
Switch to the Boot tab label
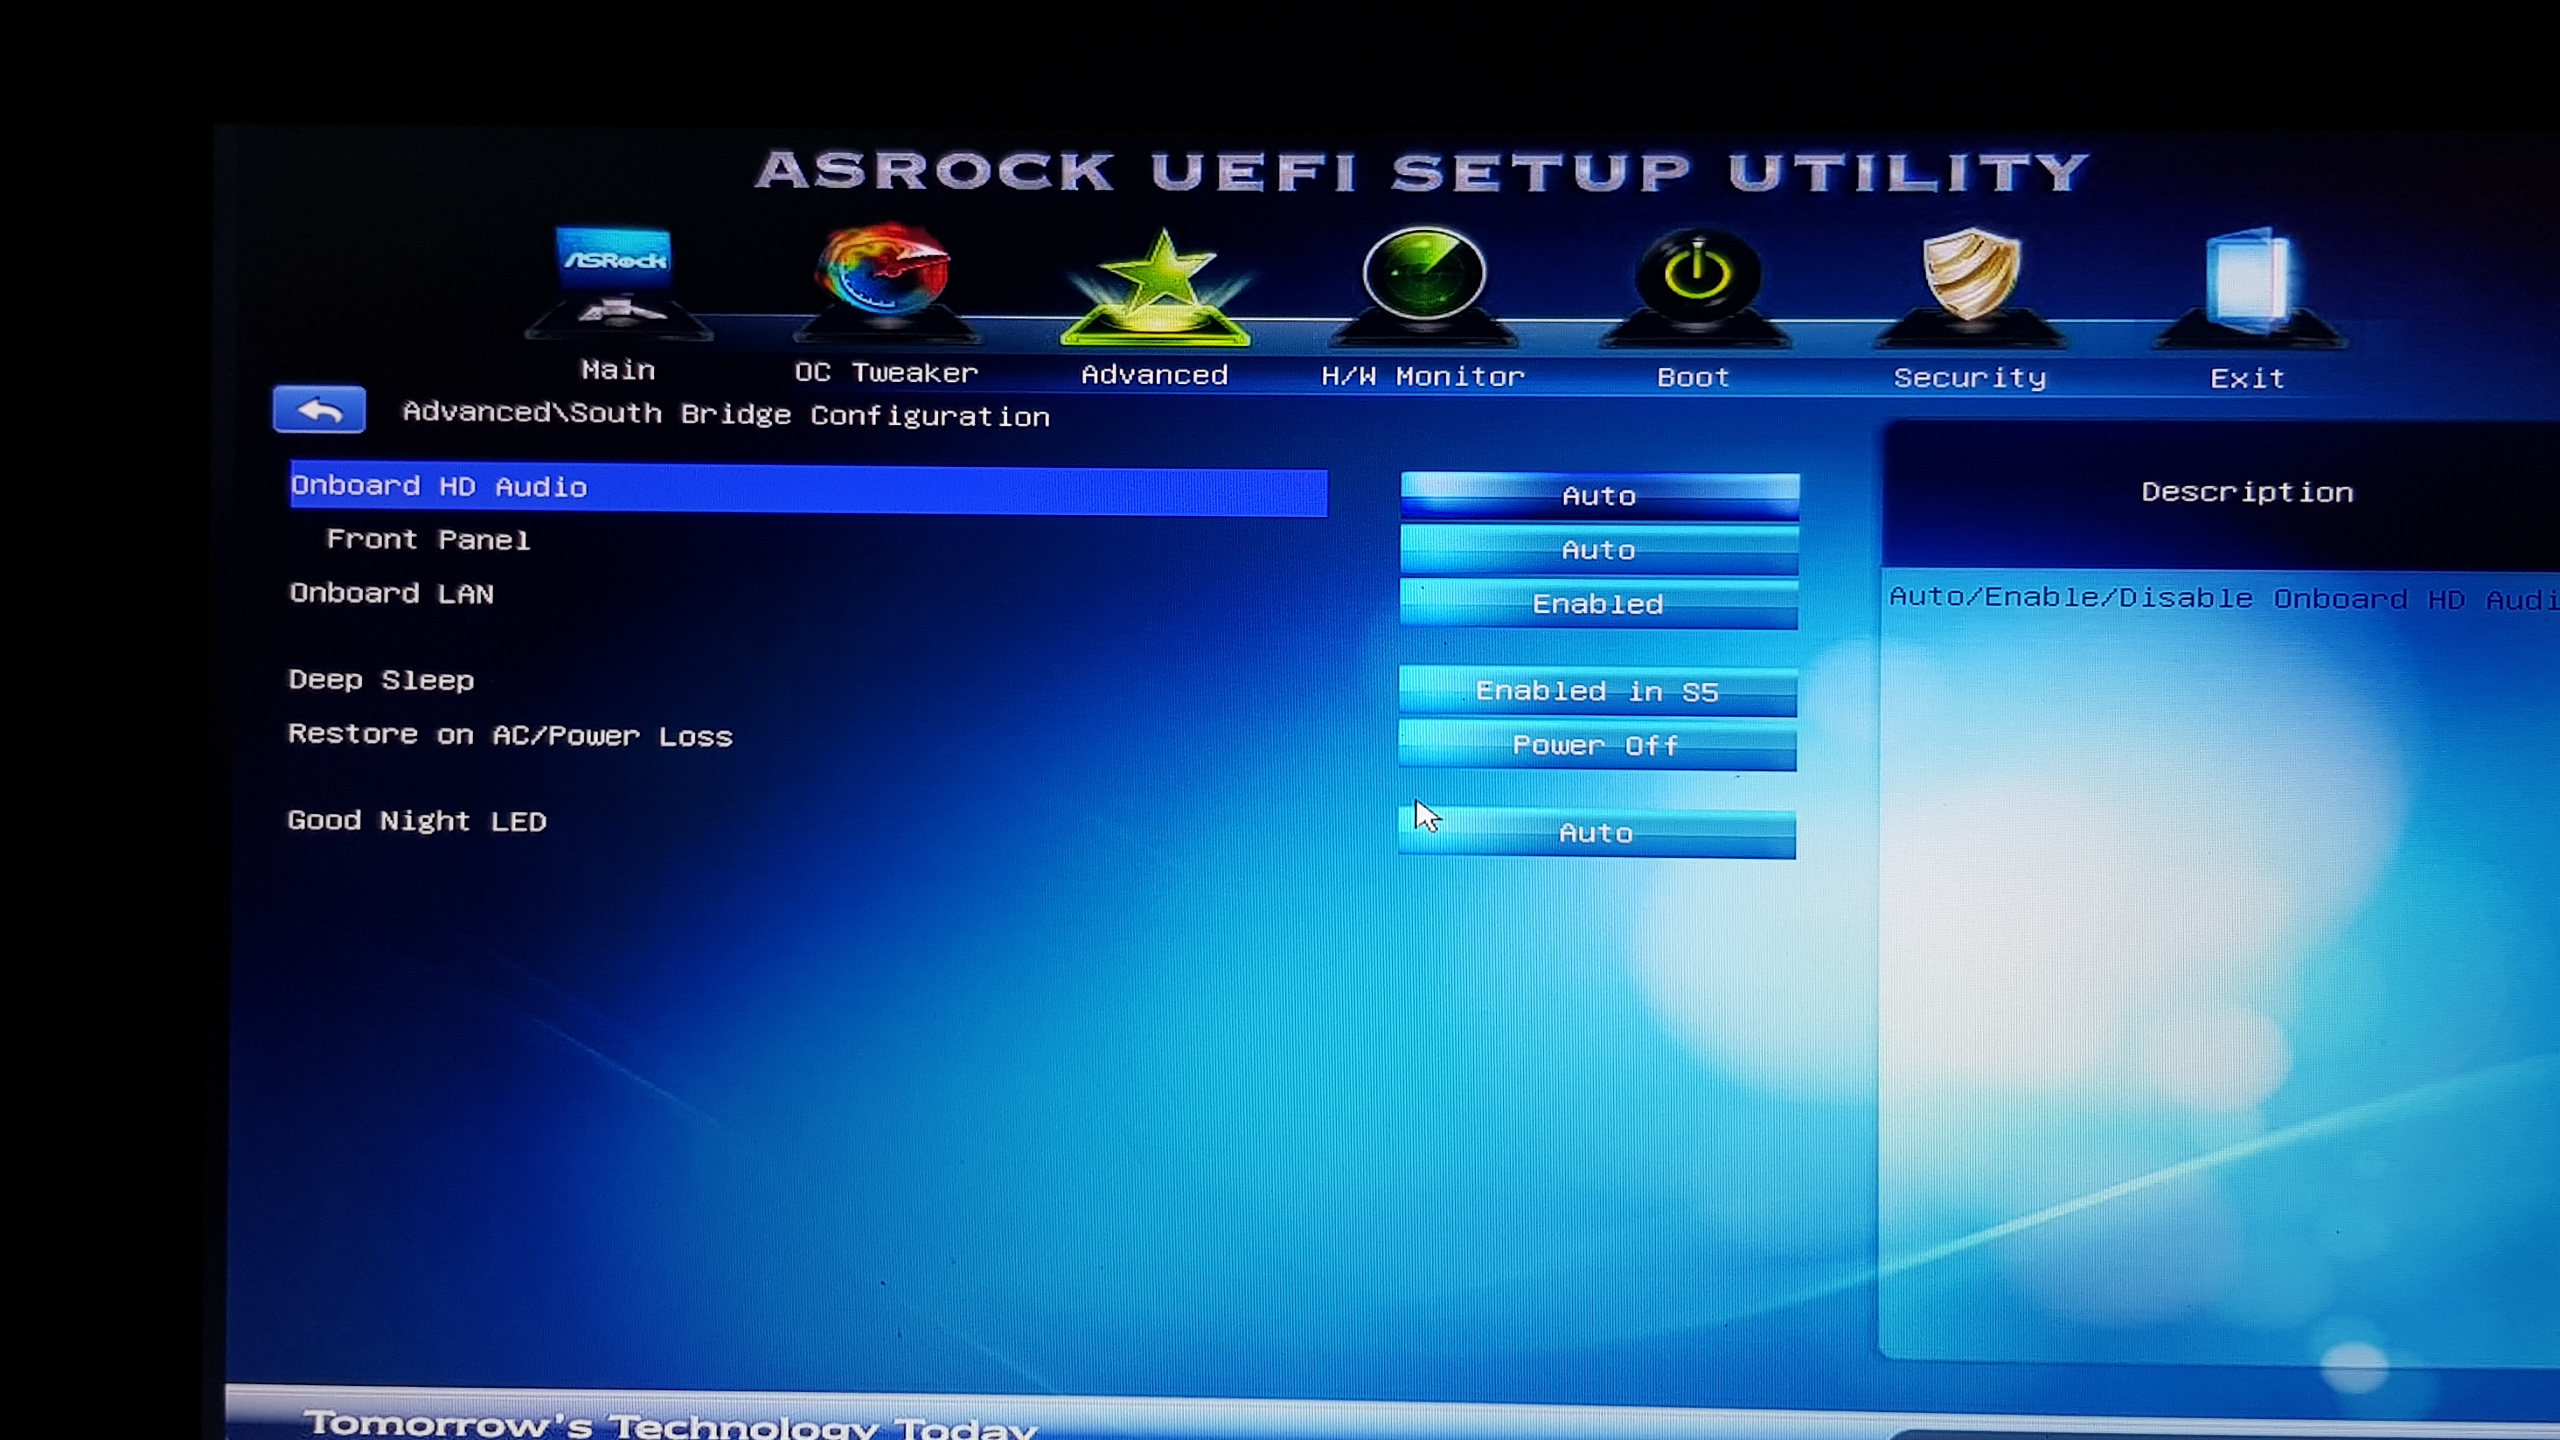coord(1693,378)
